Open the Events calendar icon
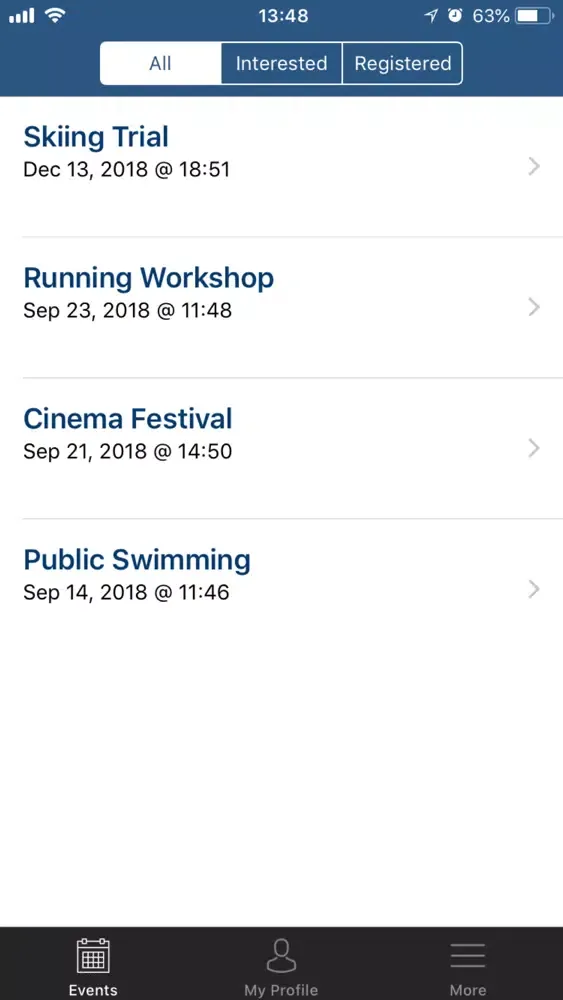563x1000 pixels. [x=93, y=955]
